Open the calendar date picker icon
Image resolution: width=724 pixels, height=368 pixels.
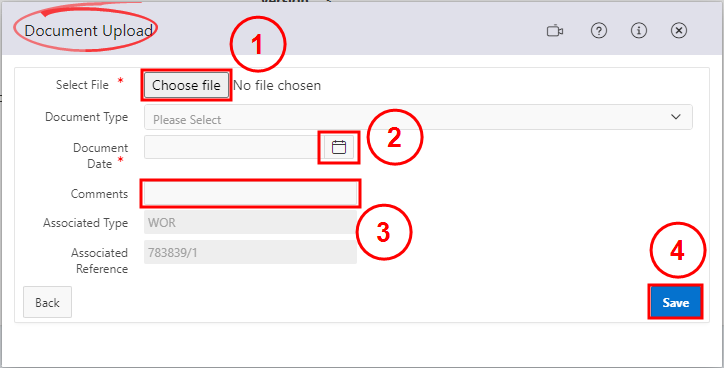(x=339, y=147)
